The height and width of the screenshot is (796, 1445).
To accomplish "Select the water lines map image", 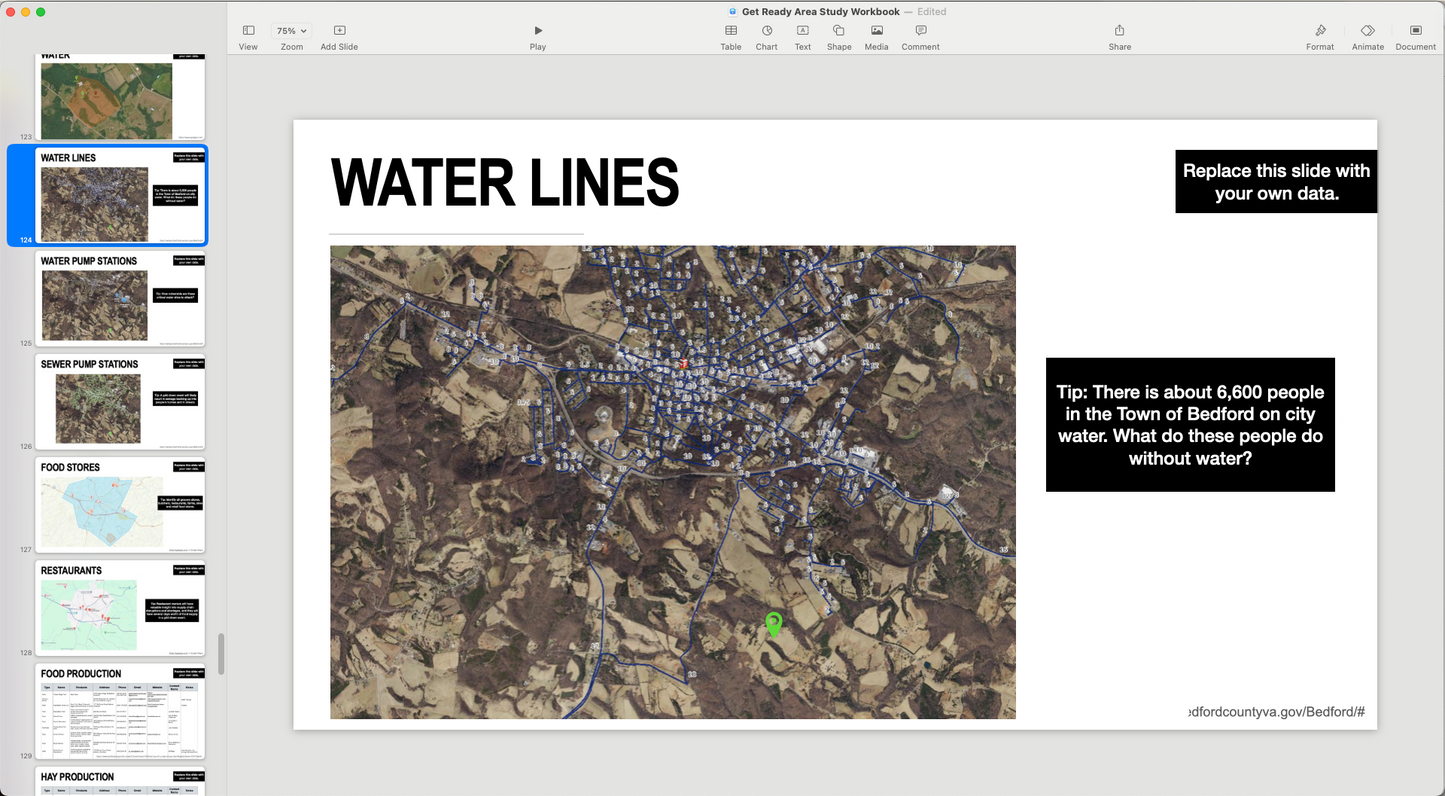I will 673,482.
